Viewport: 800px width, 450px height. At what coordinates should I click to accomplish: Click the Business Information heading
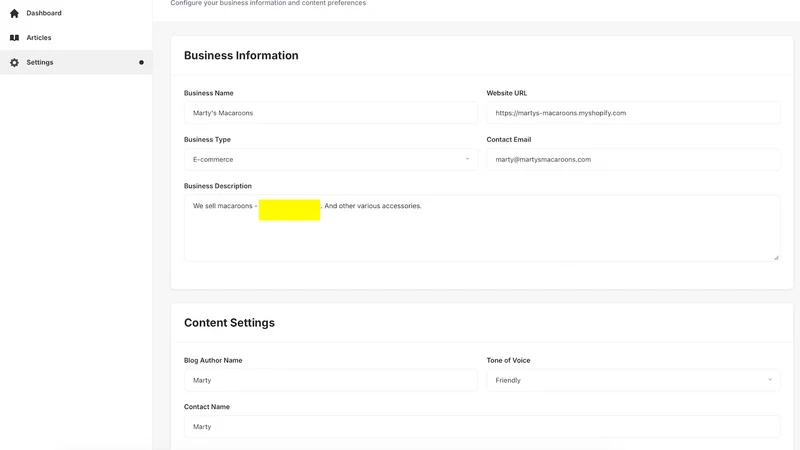241,56
